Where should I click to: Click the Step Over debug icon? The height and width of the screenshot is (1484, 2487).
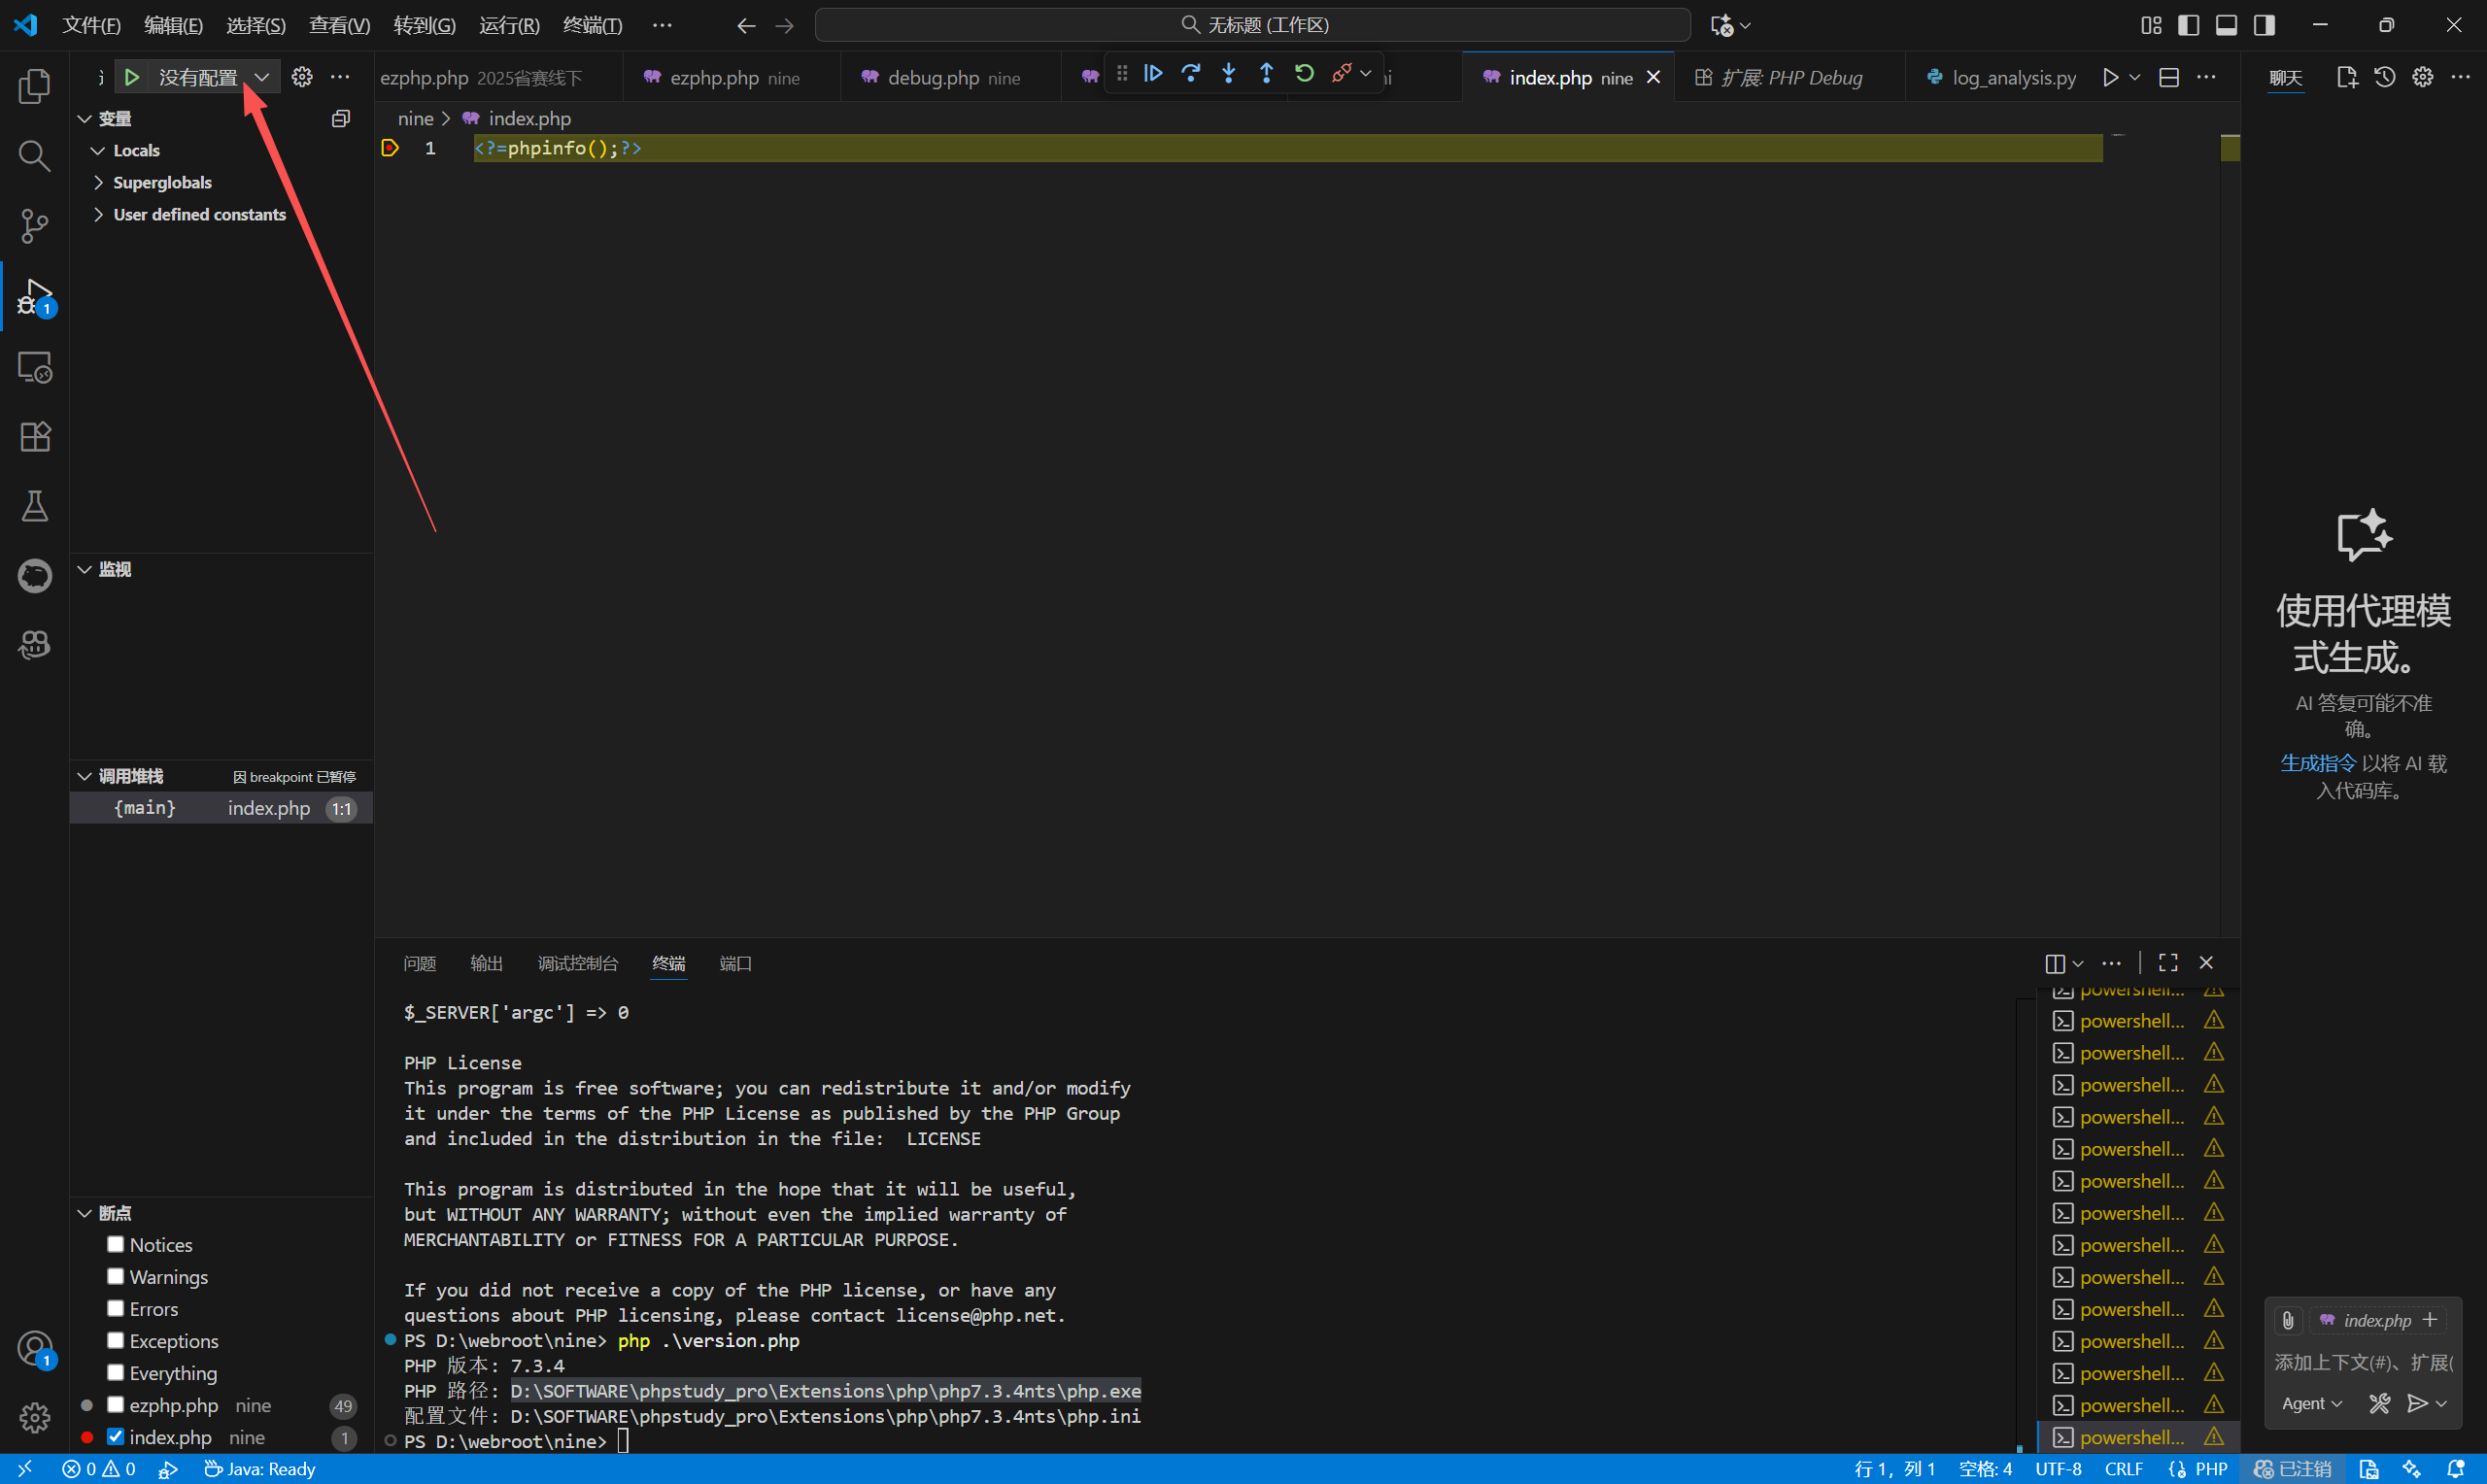click(x=1190, y=73)
